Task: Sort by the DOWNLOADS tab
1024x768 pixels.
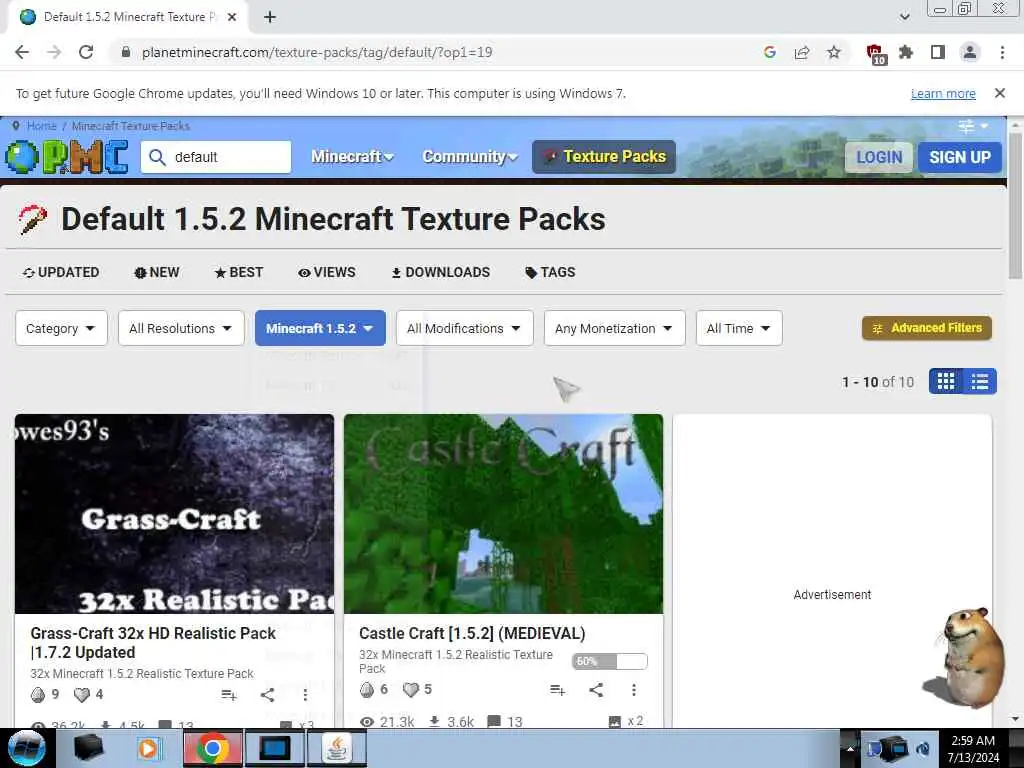Action: [x=441, y=272]
